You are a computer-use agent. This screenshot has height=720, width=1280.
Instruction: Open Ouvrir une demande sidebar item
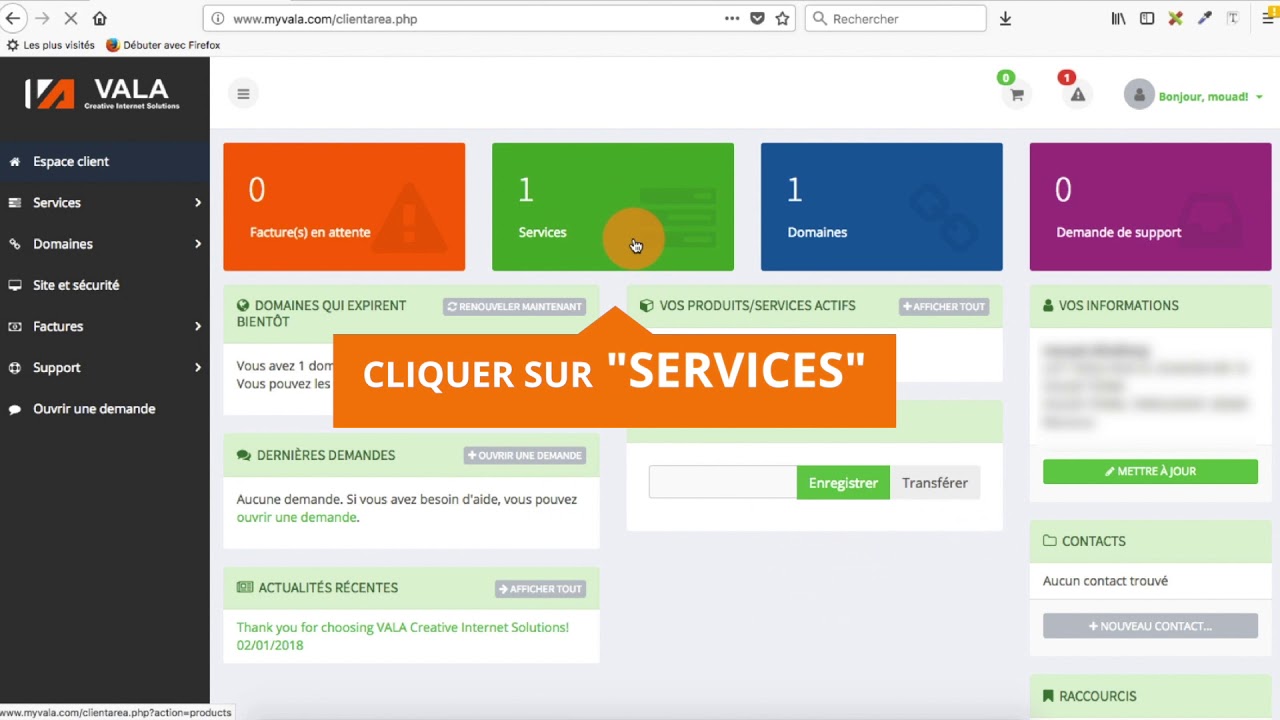(x=105, y=409)
